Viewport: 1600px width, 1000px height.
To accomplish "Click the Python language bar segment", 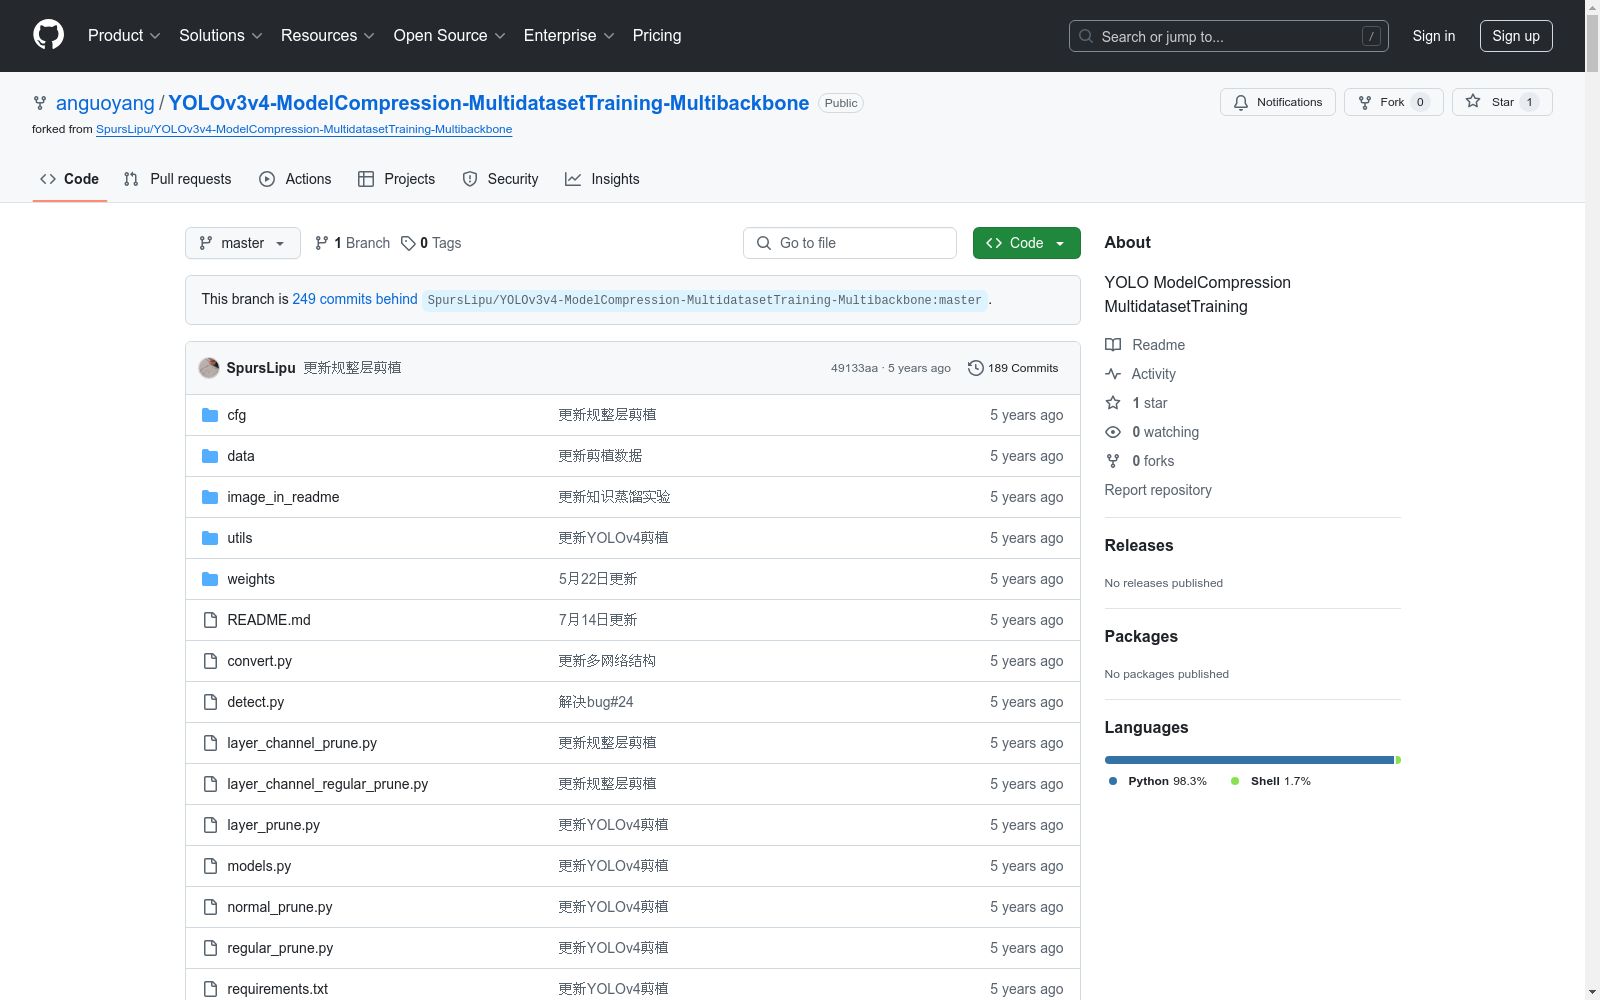I will 1249,760.
